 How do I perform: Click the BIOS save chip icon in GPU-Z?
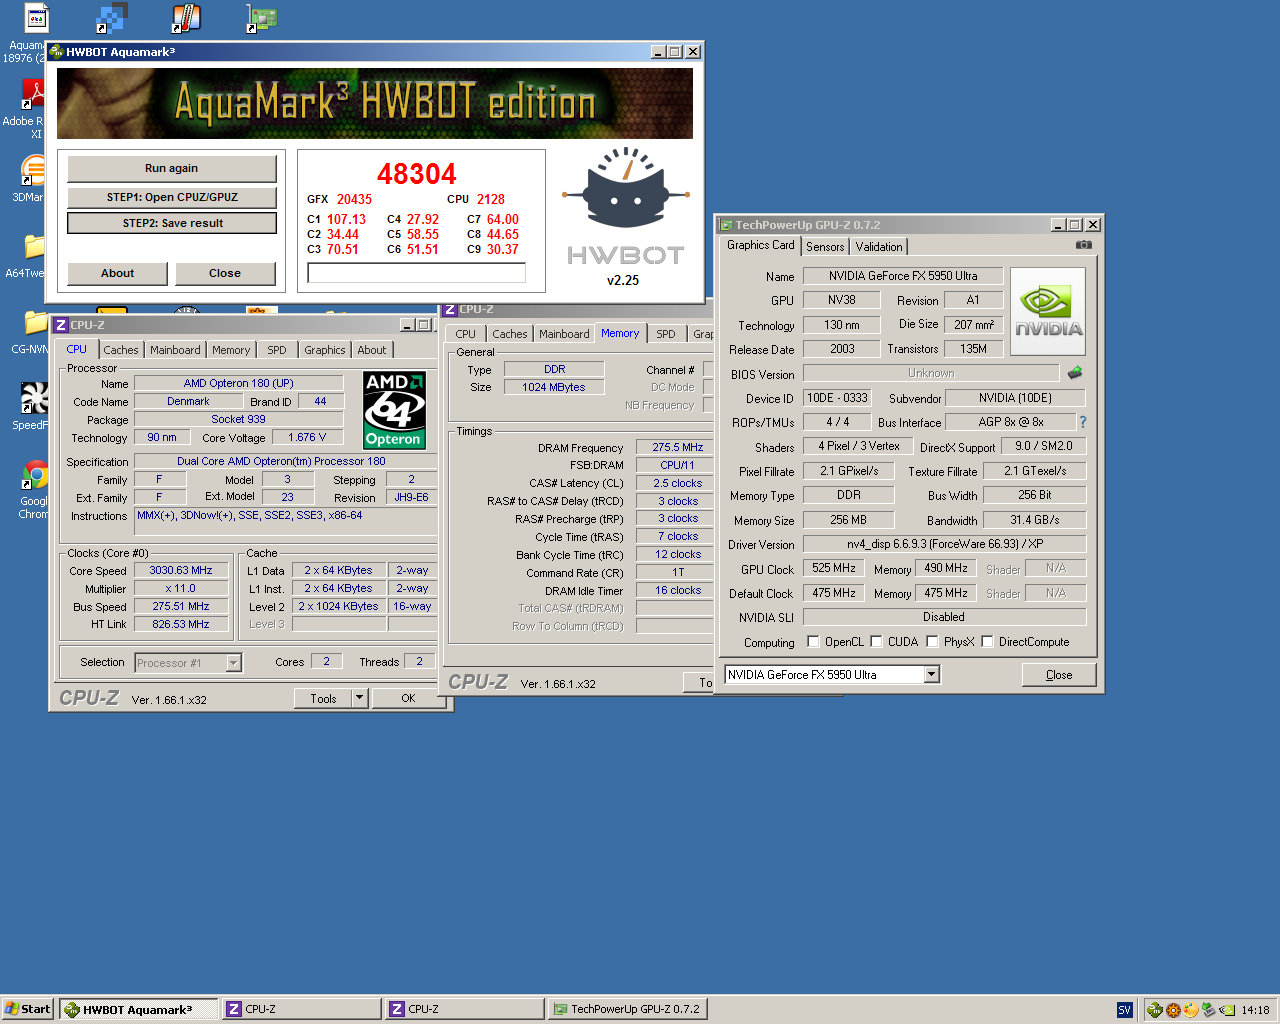tap(1075, 373)
